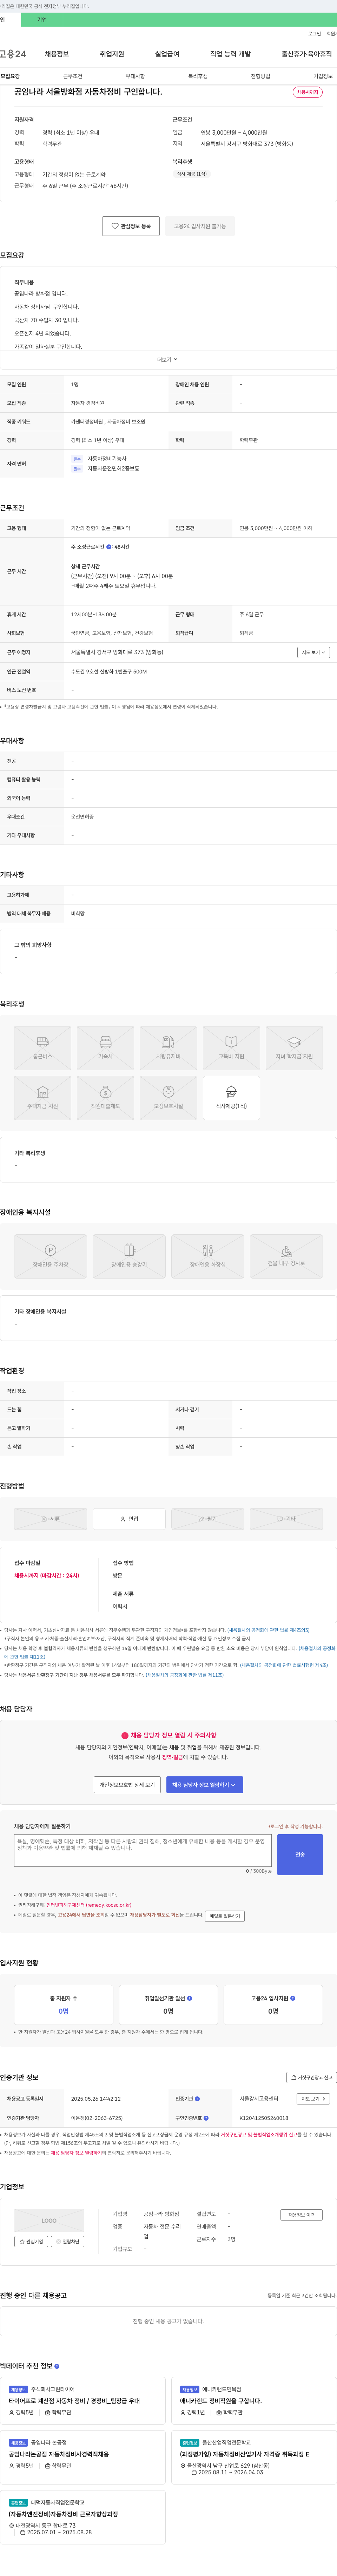This screenshot has width=337, height=2576.
Task: Select the 복리후생 tab
Action: [x=198, y=76]
